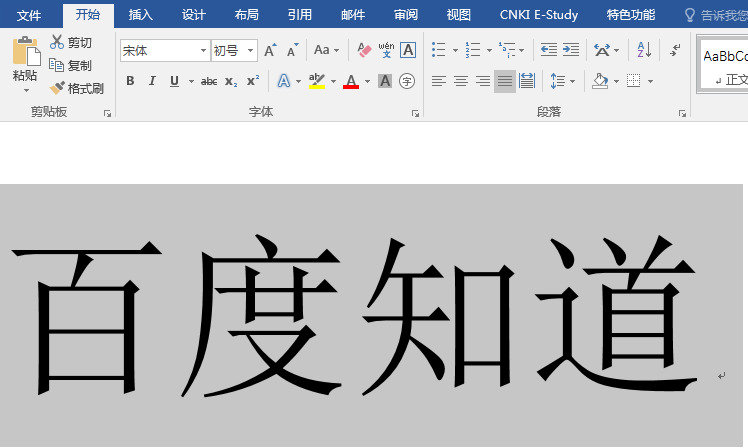The height and width of the screenshot is (448, 748).
Task: Switch to the 引用 References tab
Action: point(300,15)
